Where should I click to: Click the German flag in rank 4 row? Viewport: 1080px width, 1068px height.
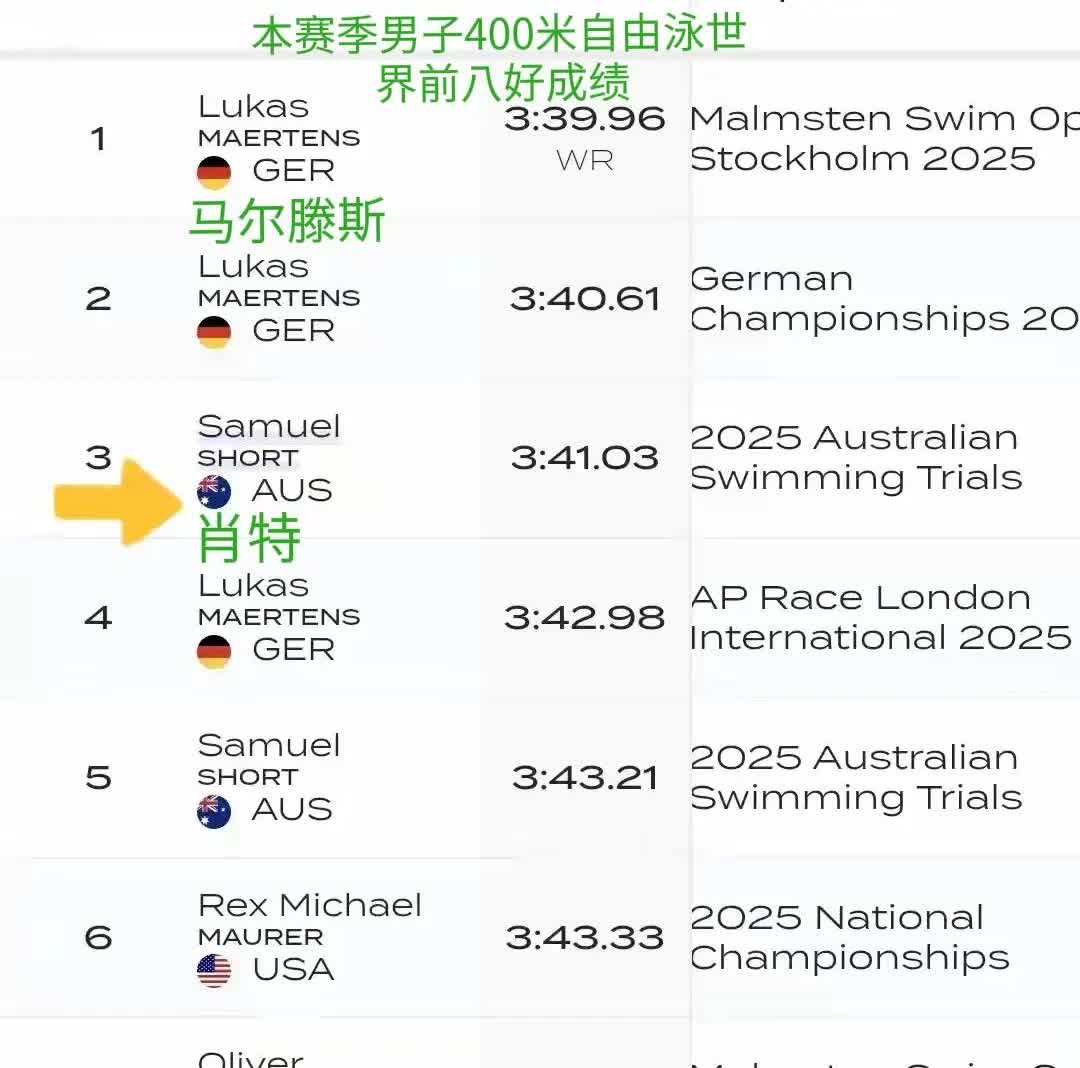pos(214,651)
